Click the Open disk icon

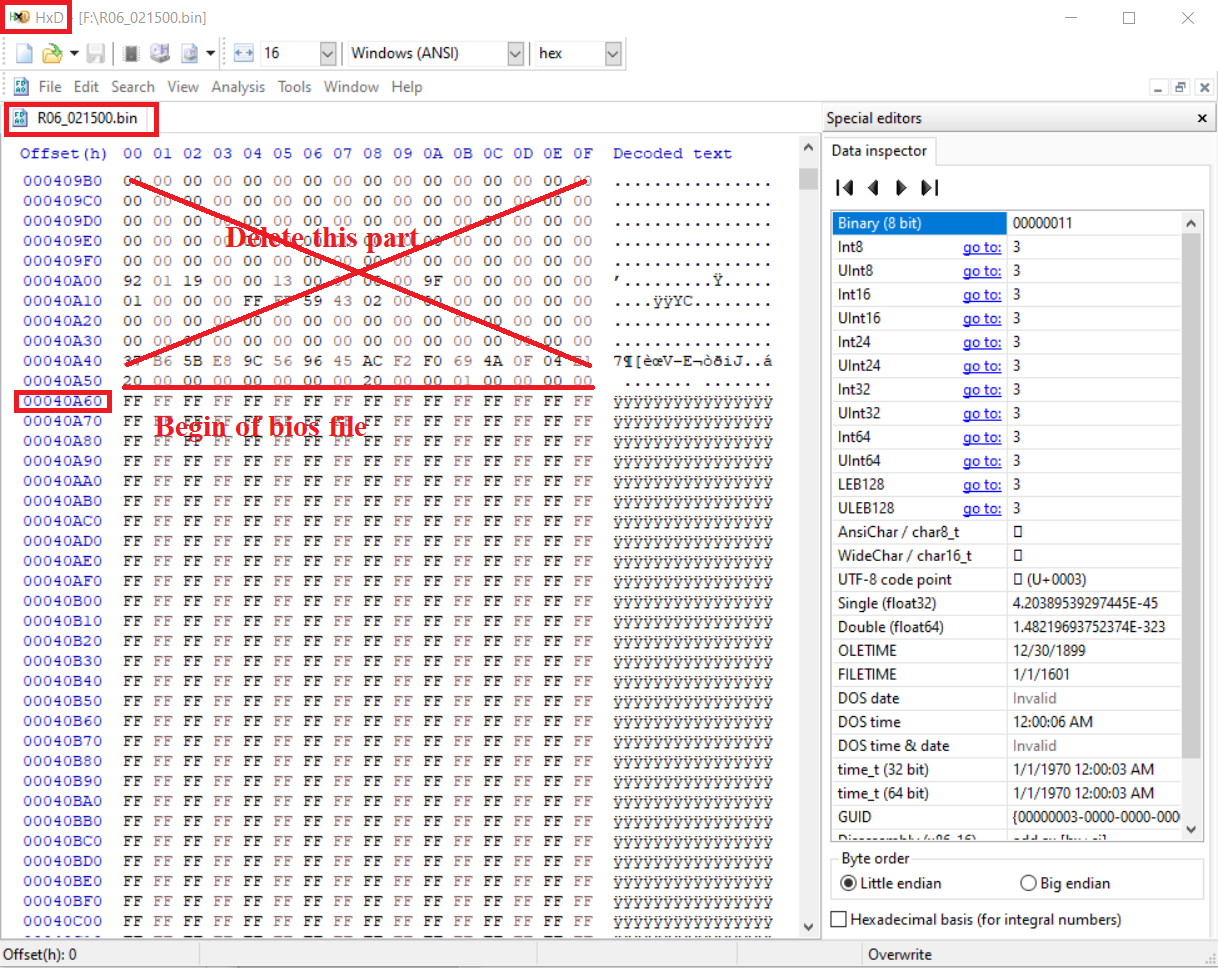(x=160, y=53)
